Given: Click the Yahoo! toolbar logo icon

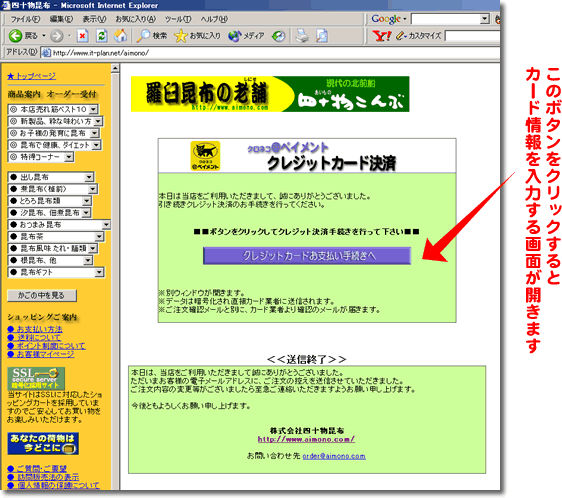Looking at the screenshot, I should [x=382, y=35].
